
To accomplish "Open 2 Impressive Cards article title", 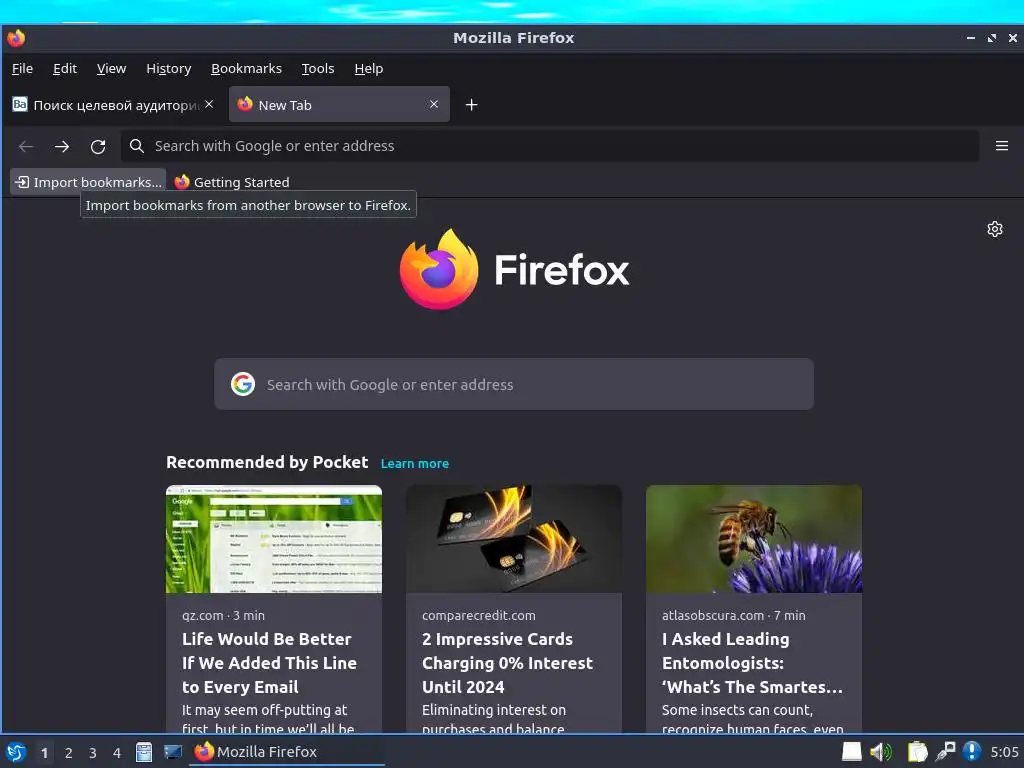I will tap(507, 663).
